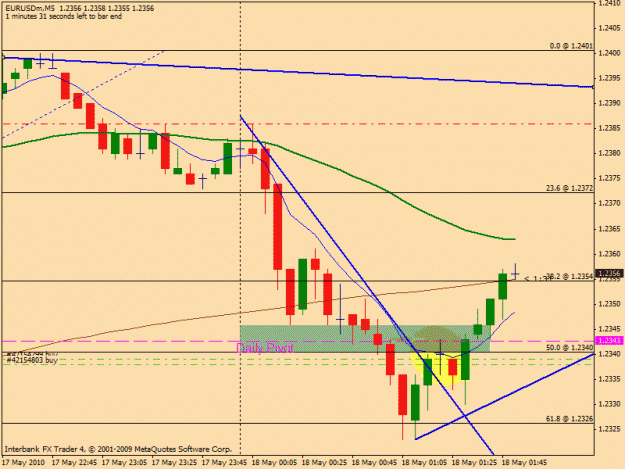Click the 1.2330 price axis label
The height and width of the screenshot is (469, 625).
(609, 404)
